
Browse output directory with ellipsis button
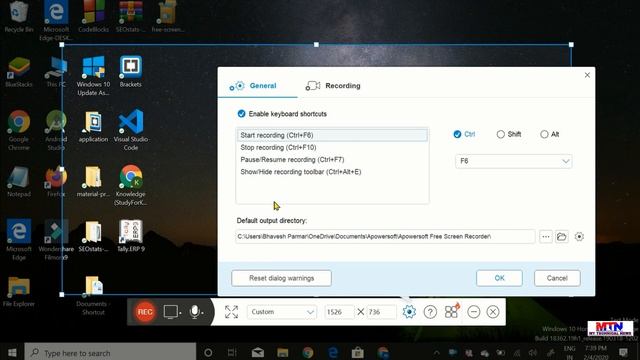point(546,236)
